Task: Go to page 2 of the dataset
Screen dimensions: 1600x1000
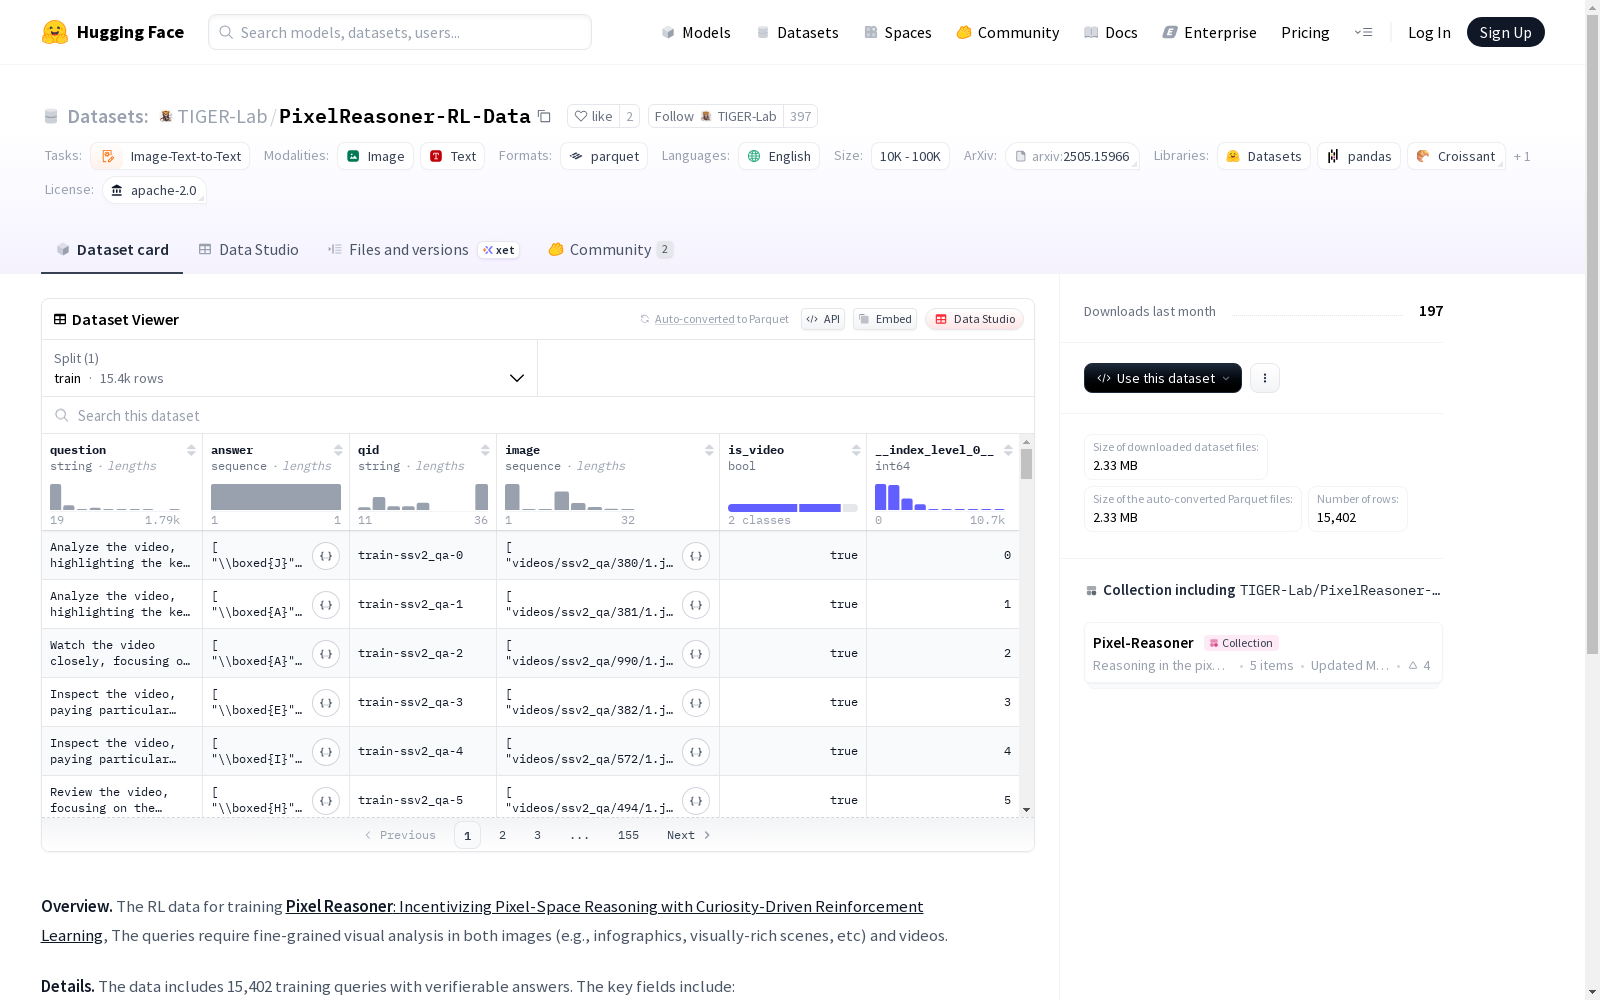Action: 502,835
